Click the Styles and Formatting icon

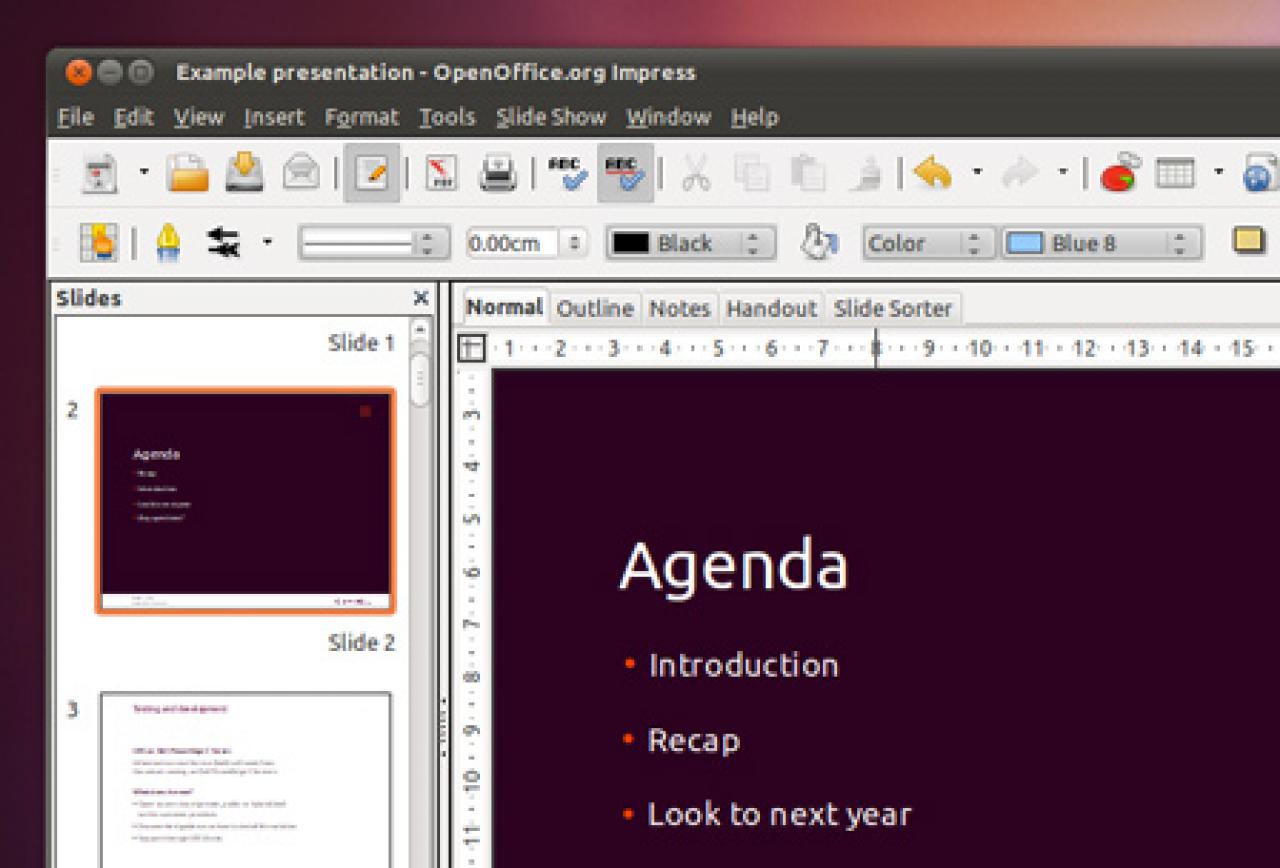tap(99, 243)
